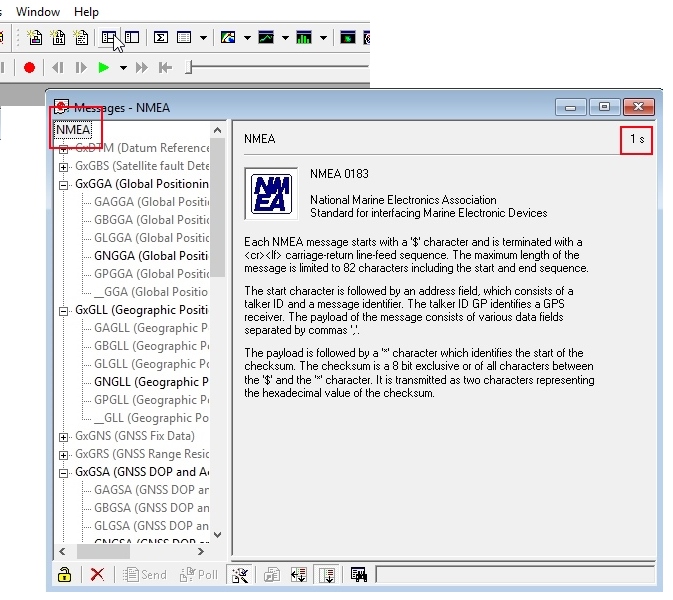Open the Map View icon
The image size is (673, 600).
(228, 38)
